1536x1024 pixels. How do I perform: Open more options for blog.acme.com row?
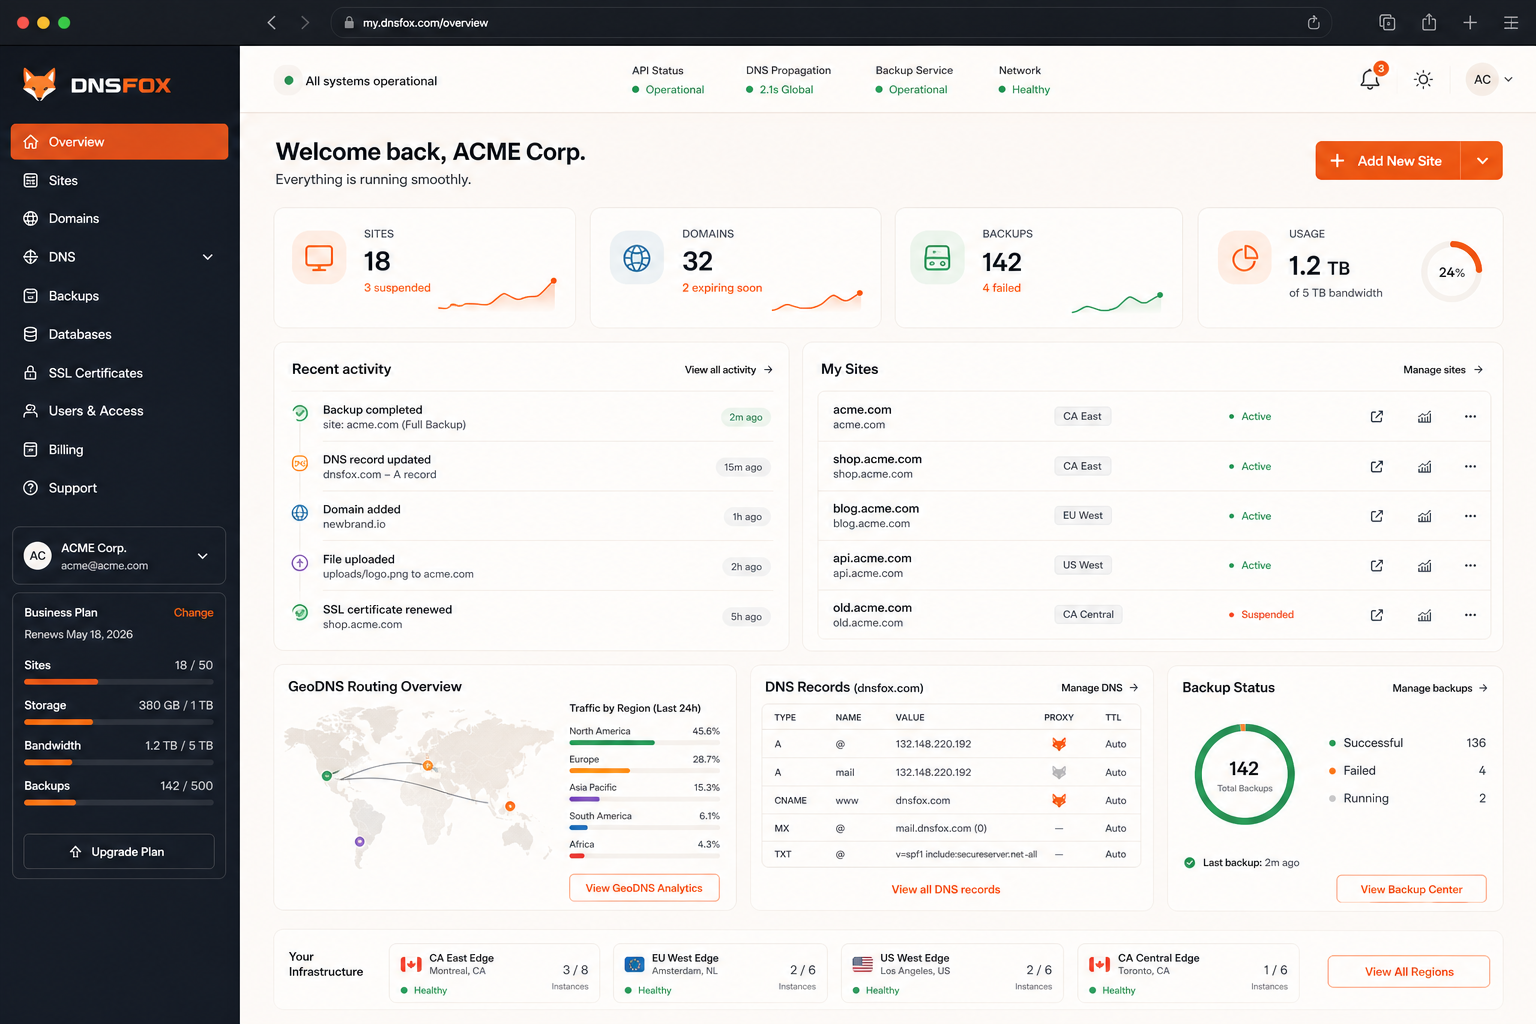pos(1470,516)
